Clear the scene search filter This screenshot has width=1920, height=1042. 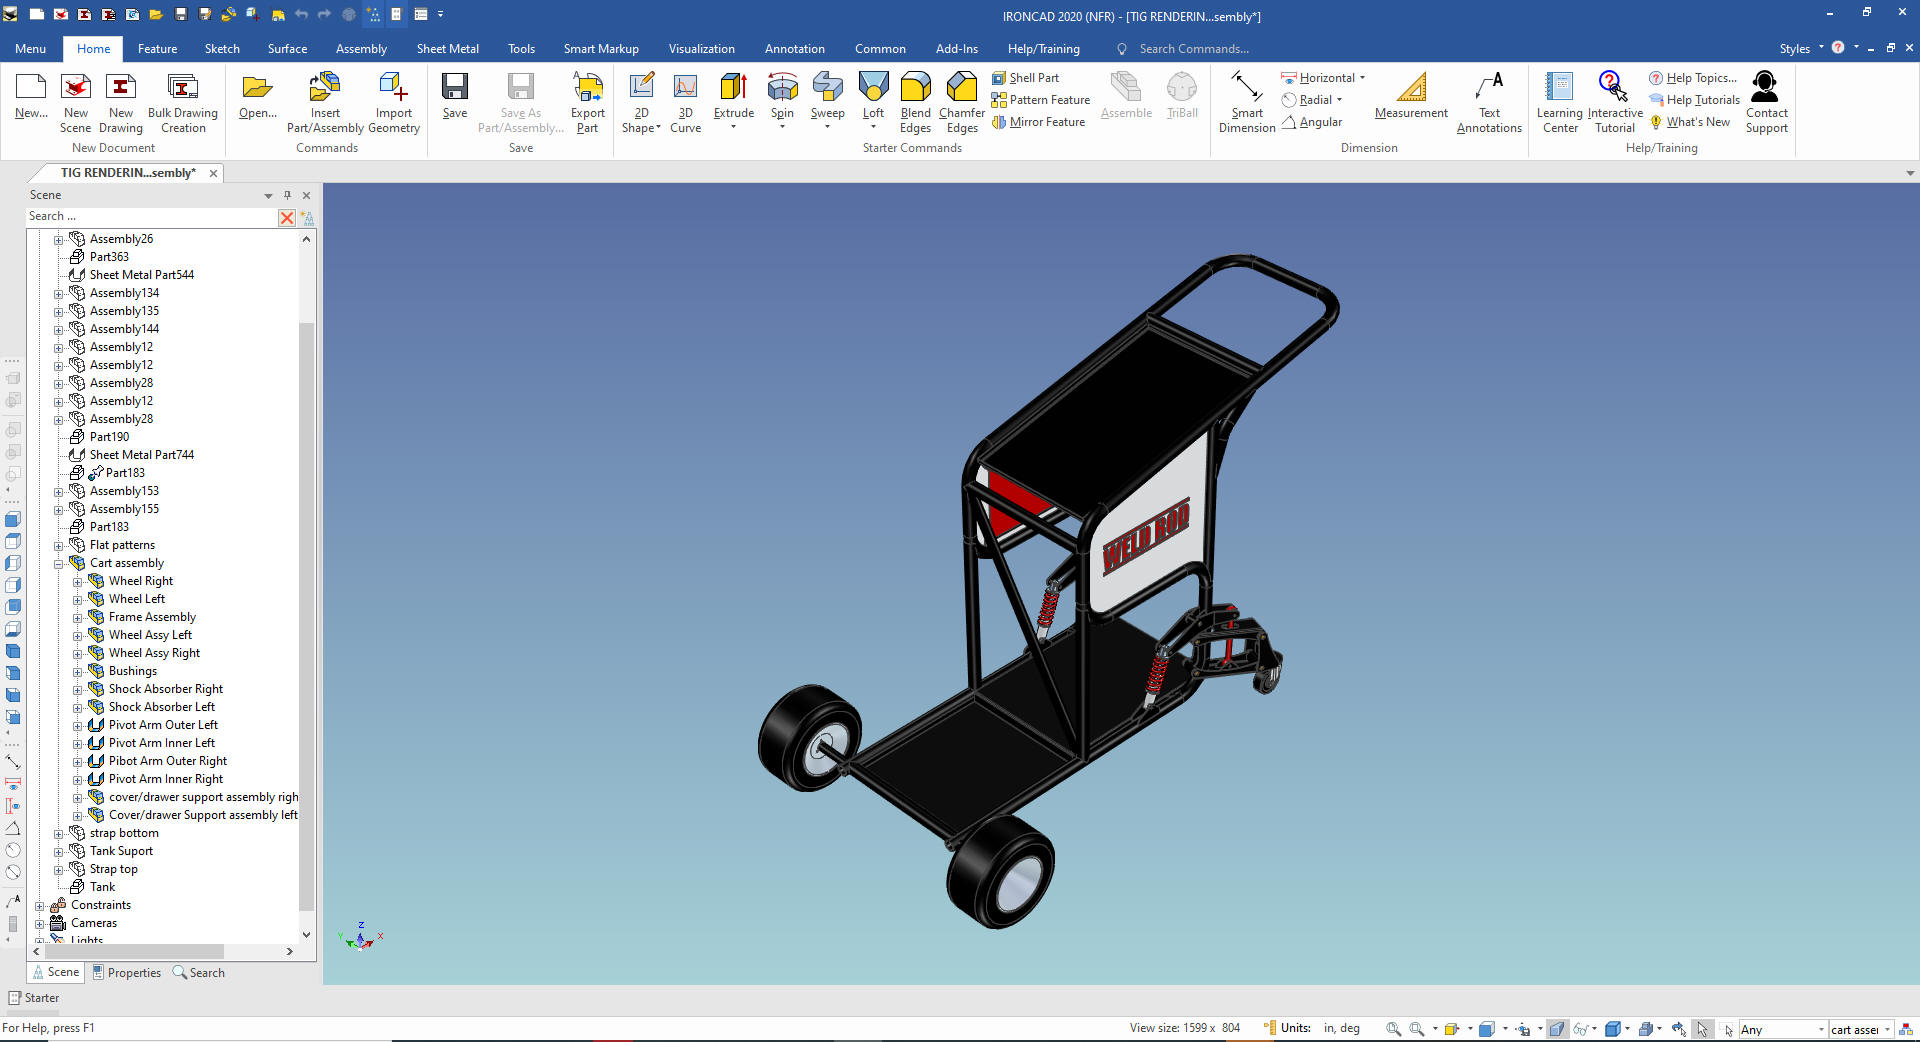tap(287, 217)
